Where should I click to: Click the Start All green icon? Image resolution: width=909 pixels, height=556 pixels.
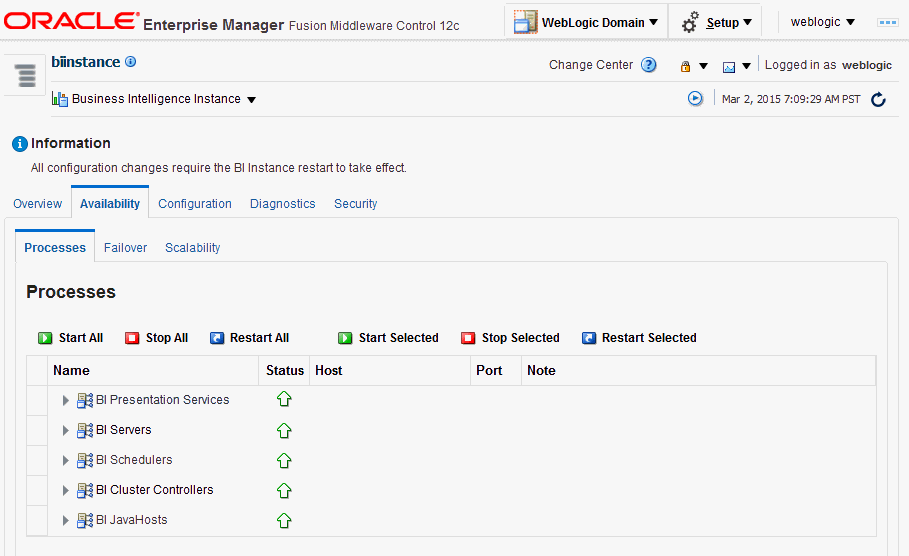[x=45, y=338]
